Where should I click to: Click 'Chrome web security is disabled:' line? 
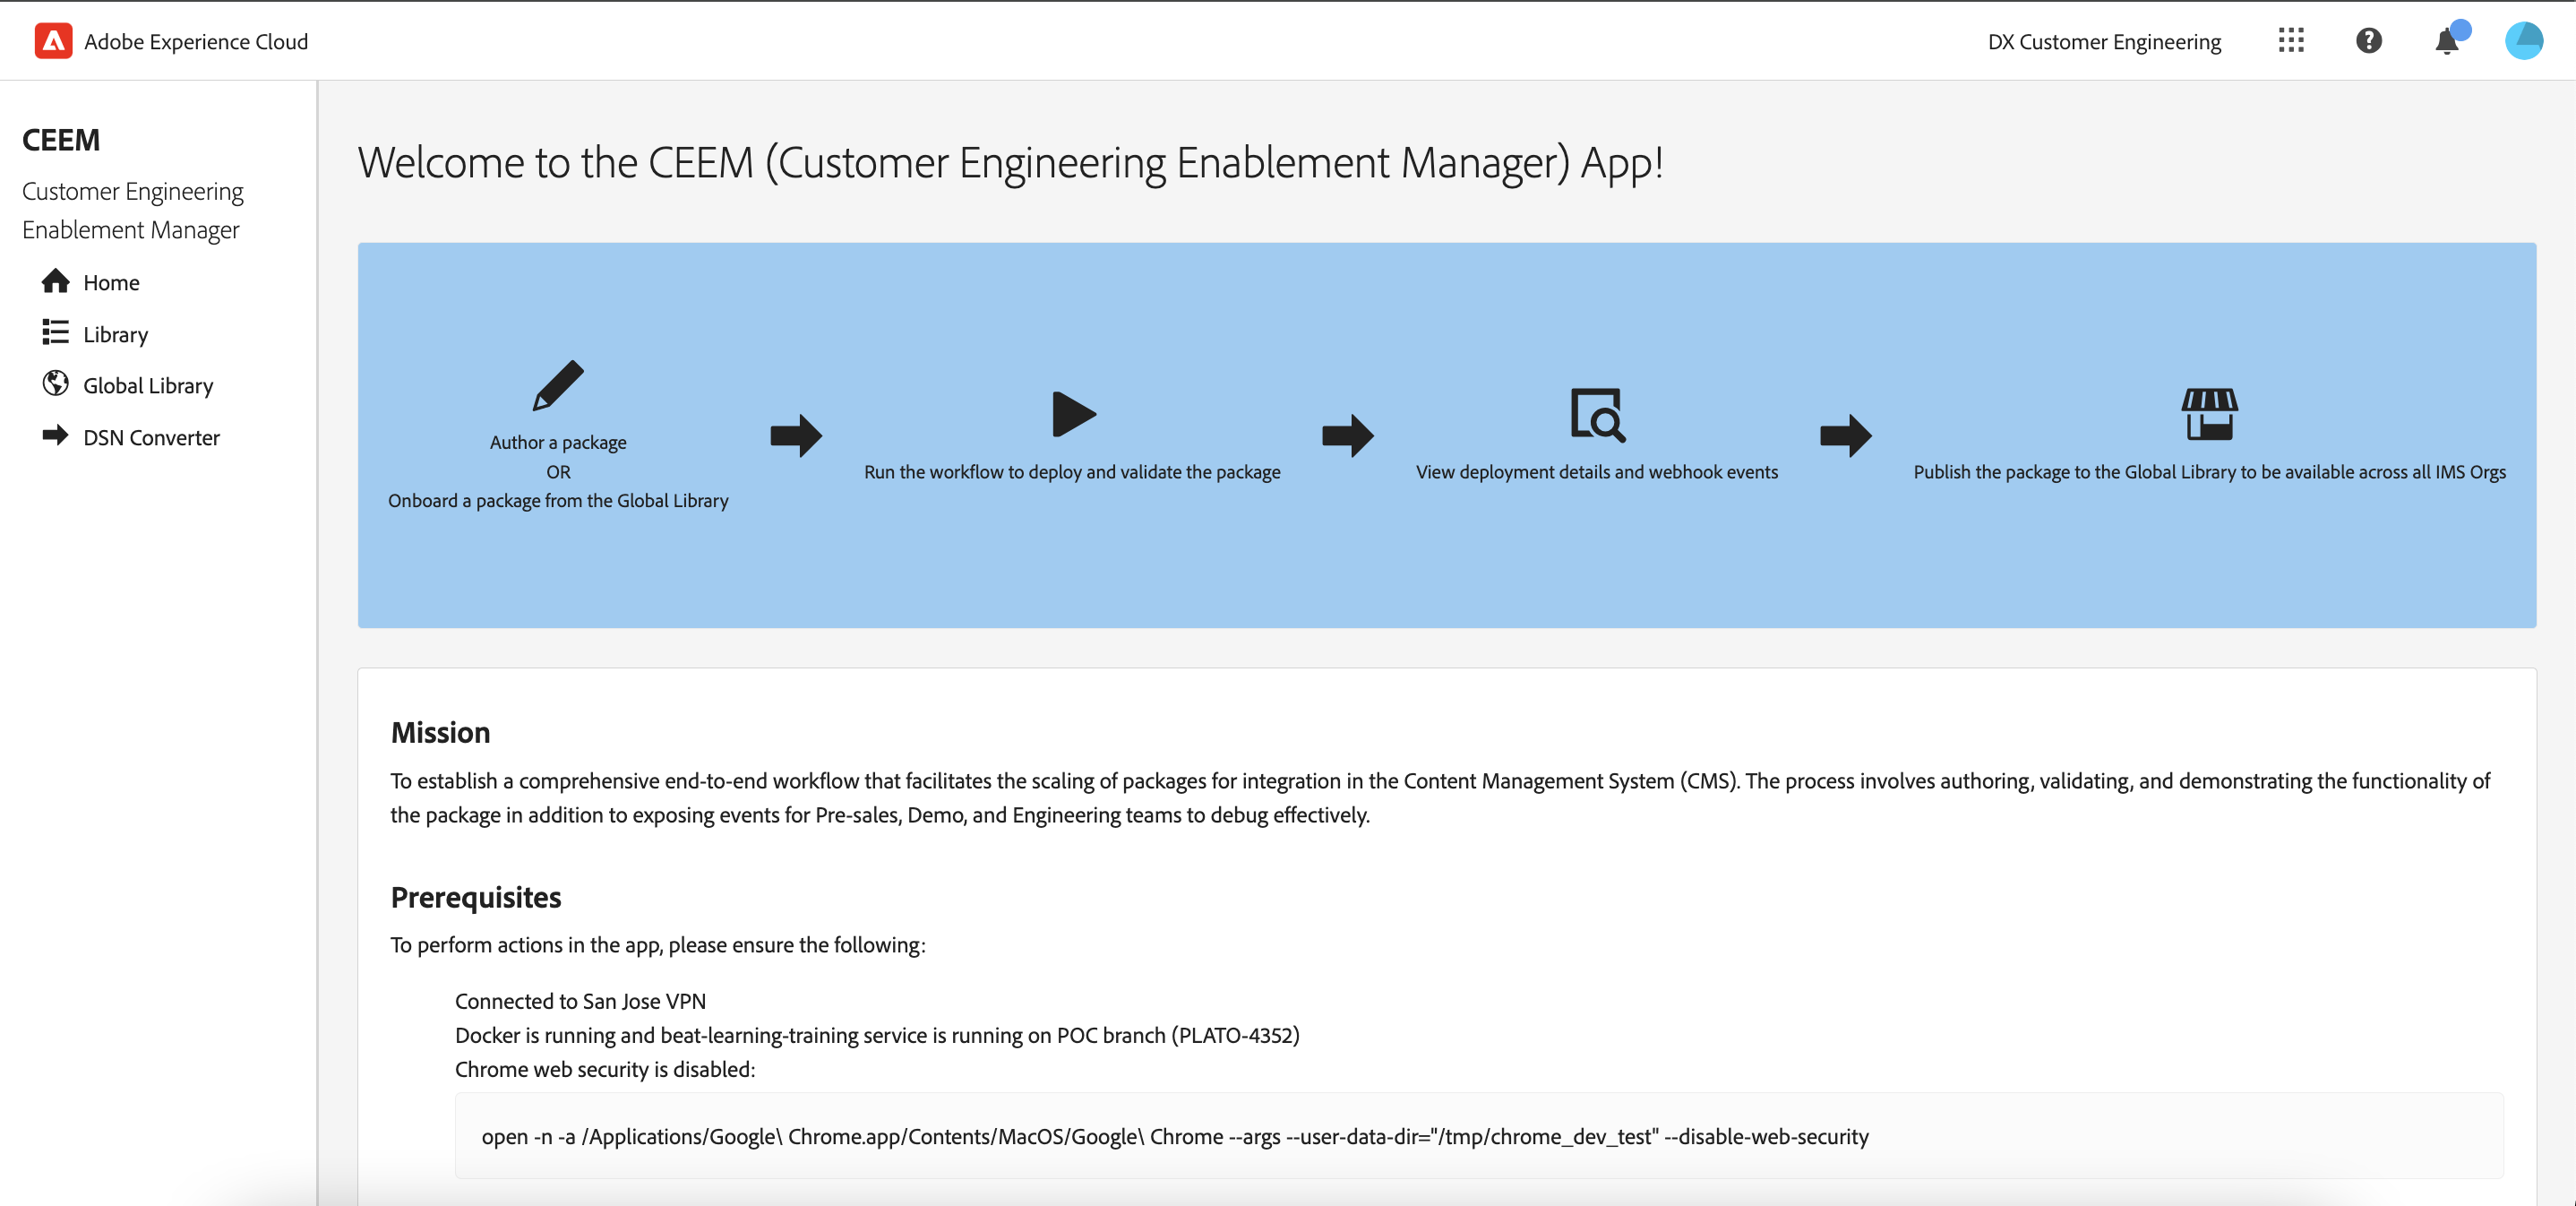[x=605, y=1069]
